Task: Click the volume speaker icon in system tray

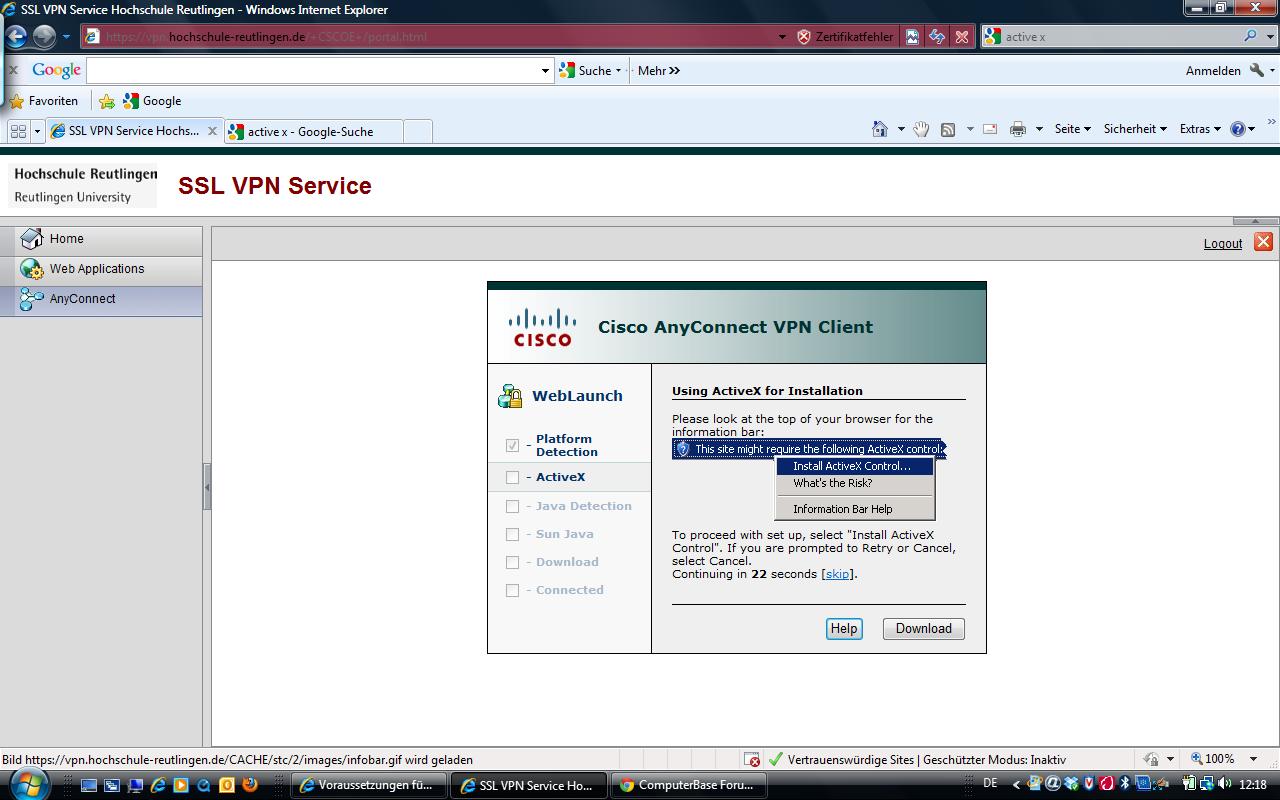Action: (x=1225, y=785)
